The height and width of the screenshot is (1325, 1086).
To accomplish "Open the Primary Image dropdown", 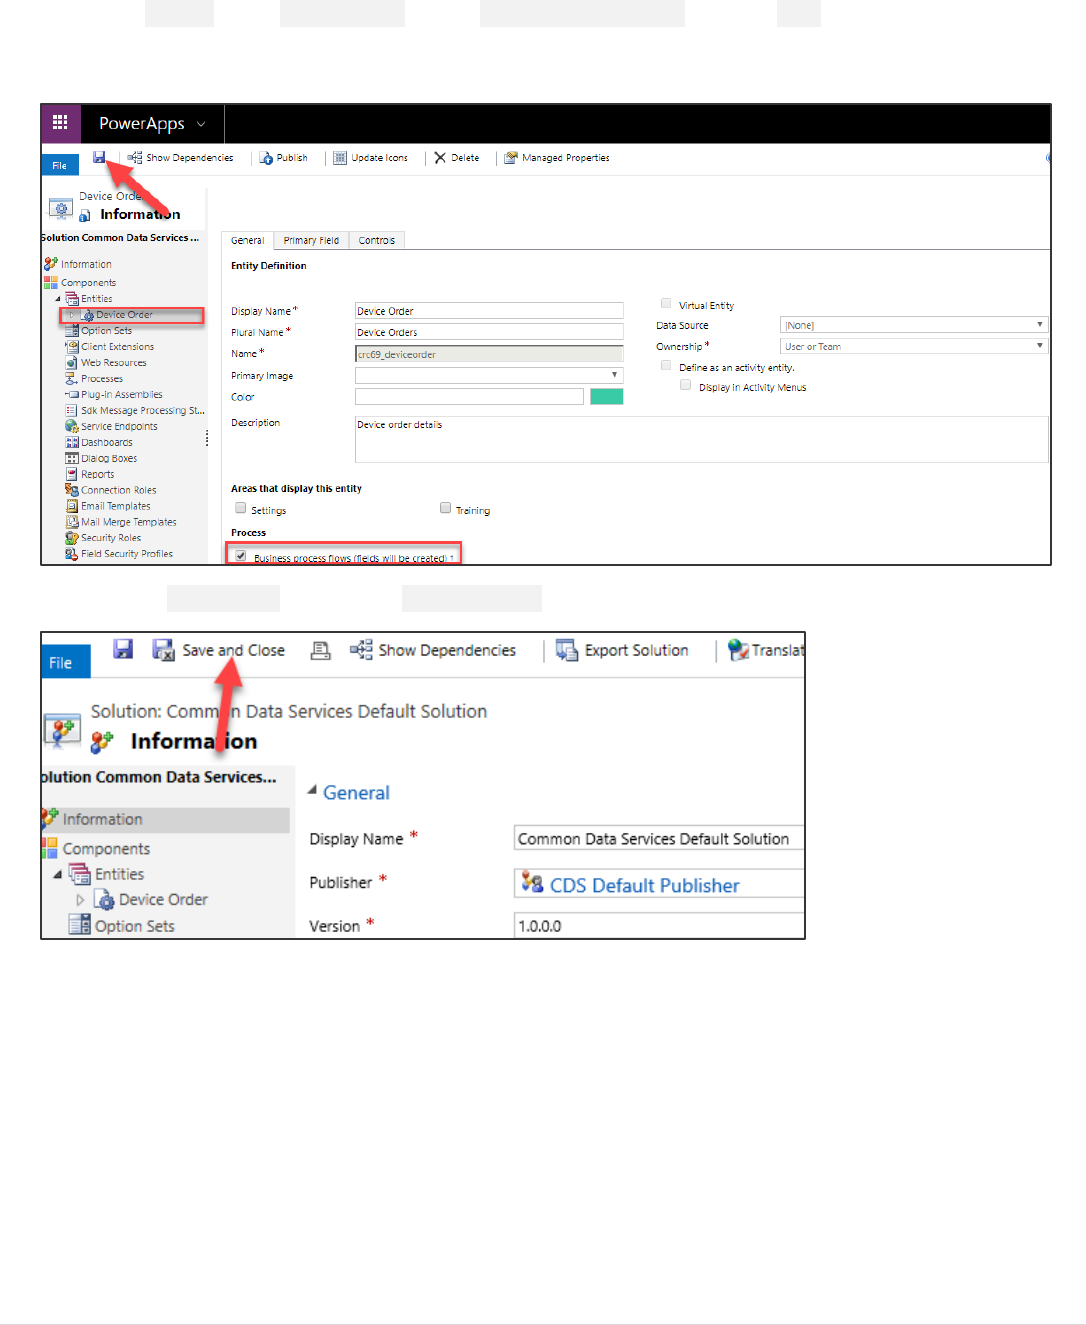I will 489,375.
